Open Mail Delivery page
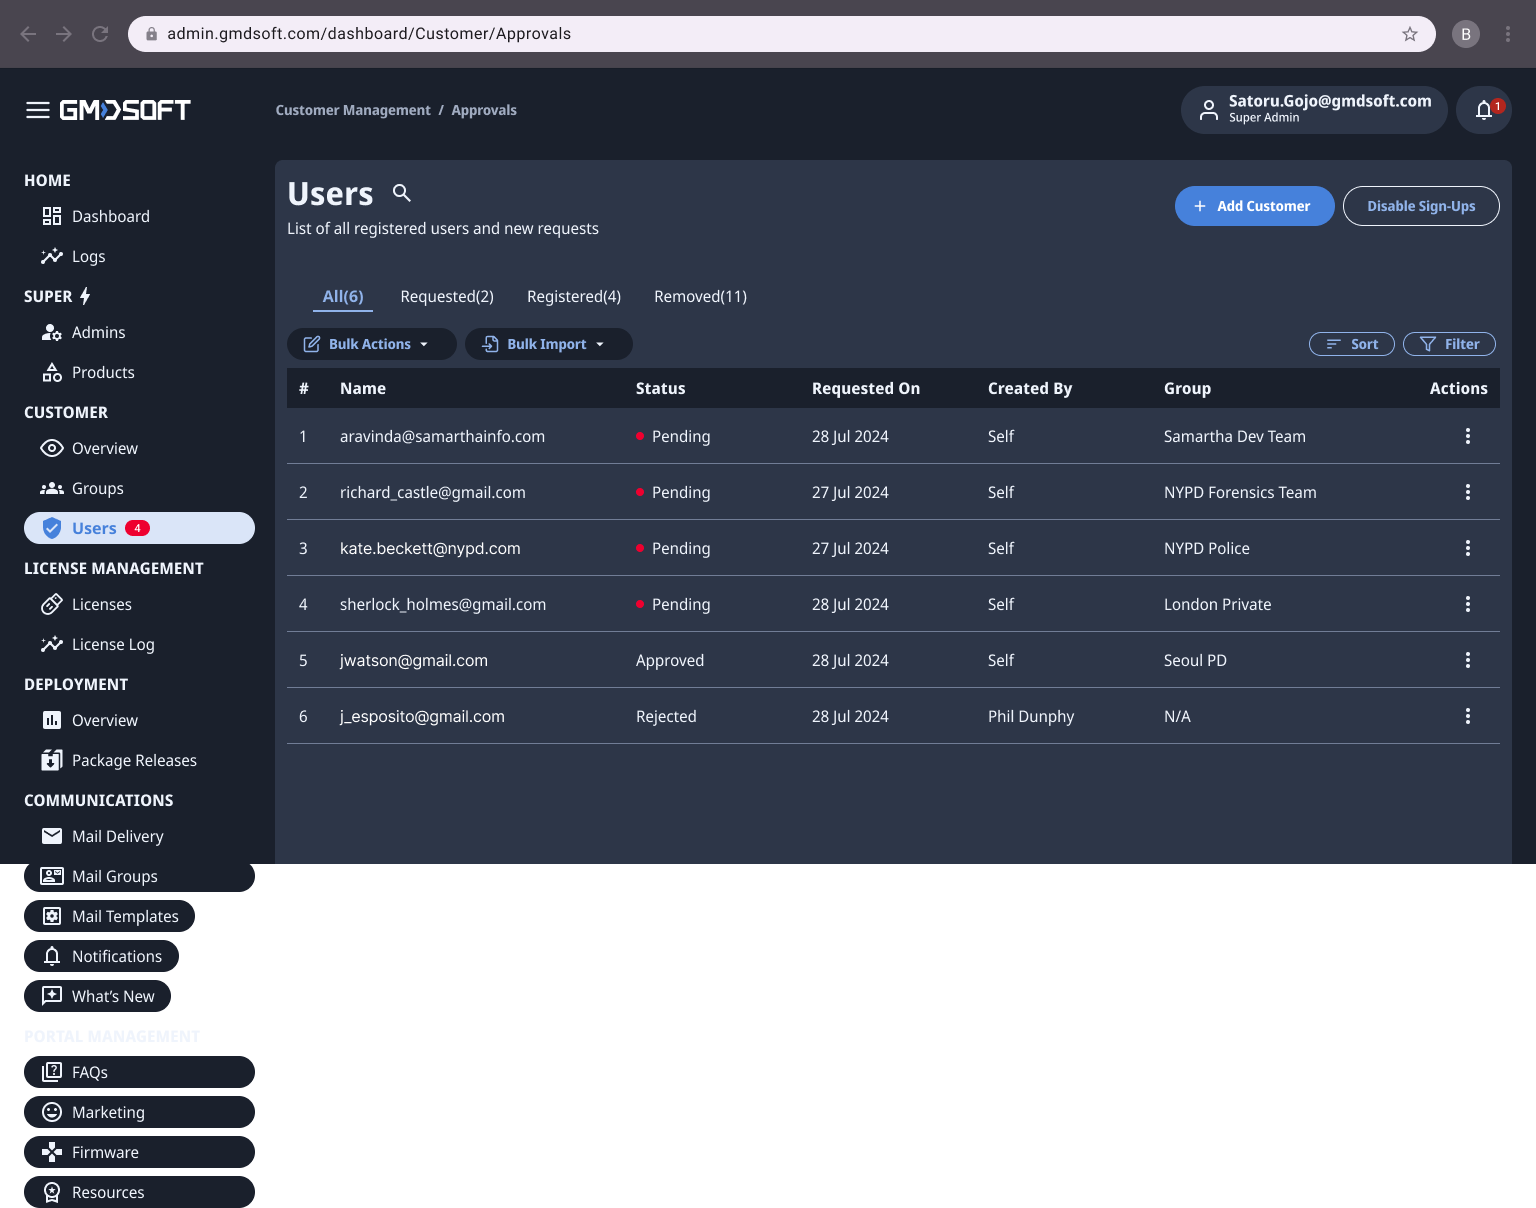The image size is (1536, 1208). tap(139, 836)
